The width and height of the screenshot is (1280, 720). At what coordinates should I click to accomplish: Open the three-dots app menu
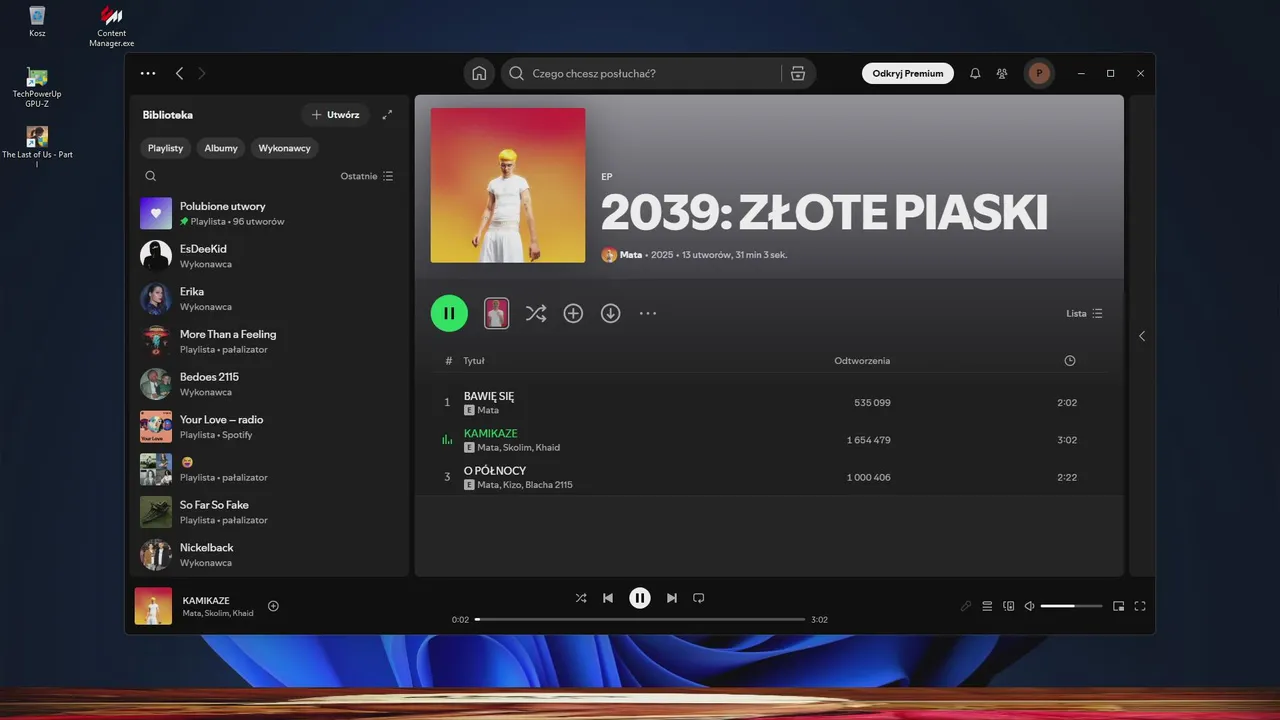[x=148, y=73]
